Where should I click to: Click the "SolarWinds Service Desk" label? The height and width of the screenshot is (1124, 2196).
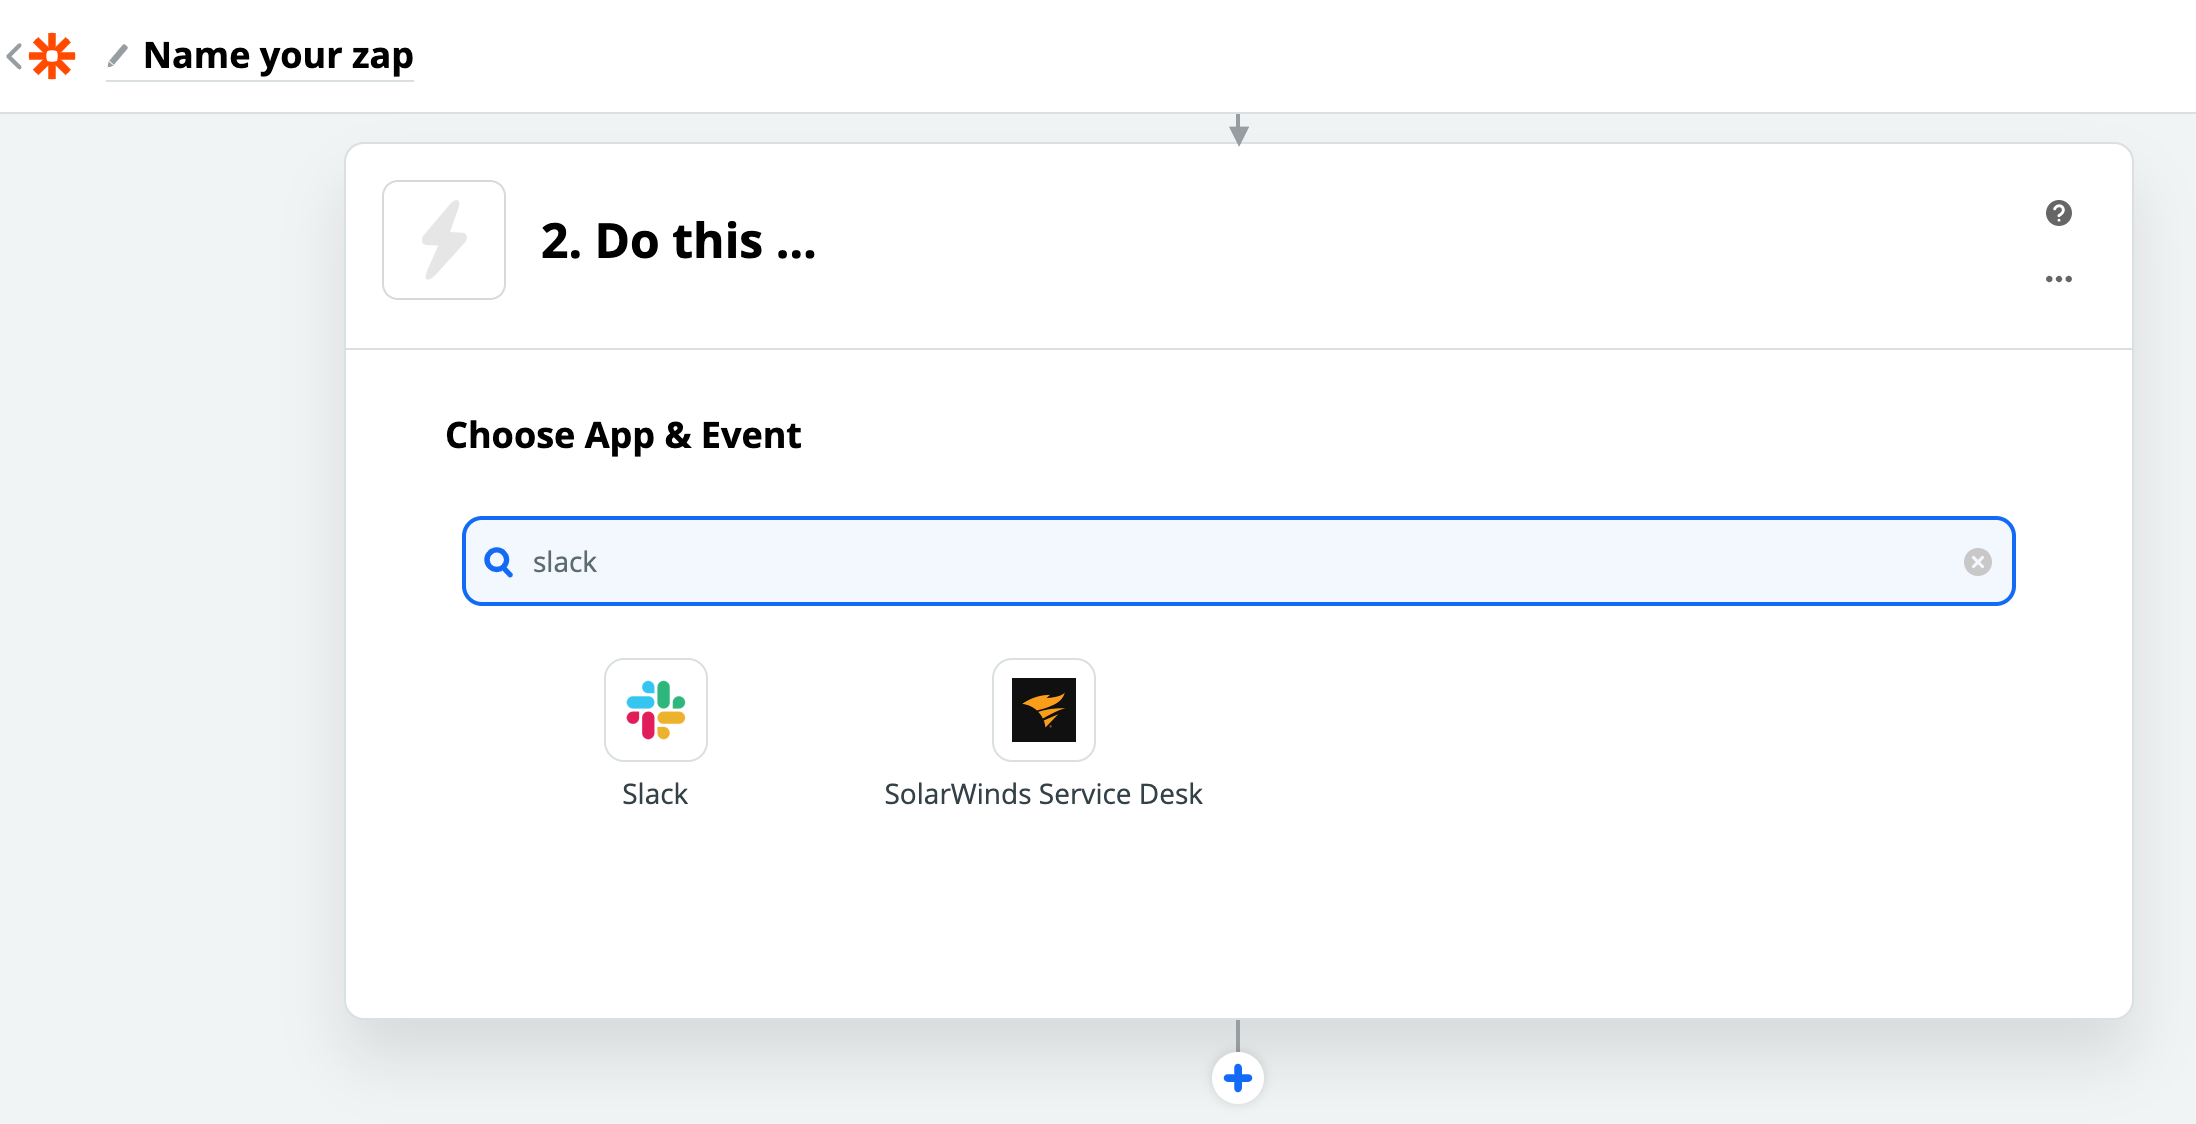1043,794
